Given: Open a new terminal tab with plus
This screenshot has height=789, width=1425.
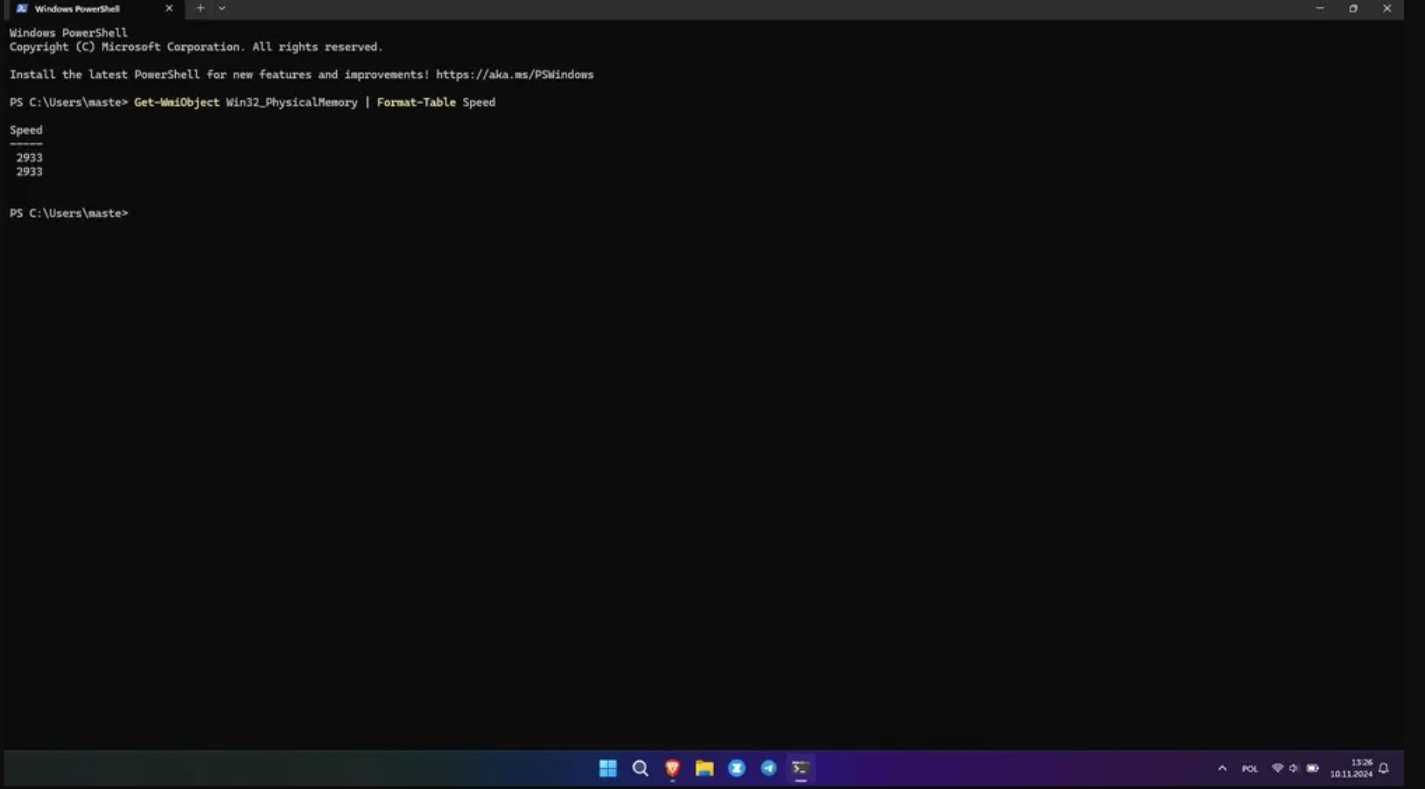Looking at the screenshot, I should [200, 8].
